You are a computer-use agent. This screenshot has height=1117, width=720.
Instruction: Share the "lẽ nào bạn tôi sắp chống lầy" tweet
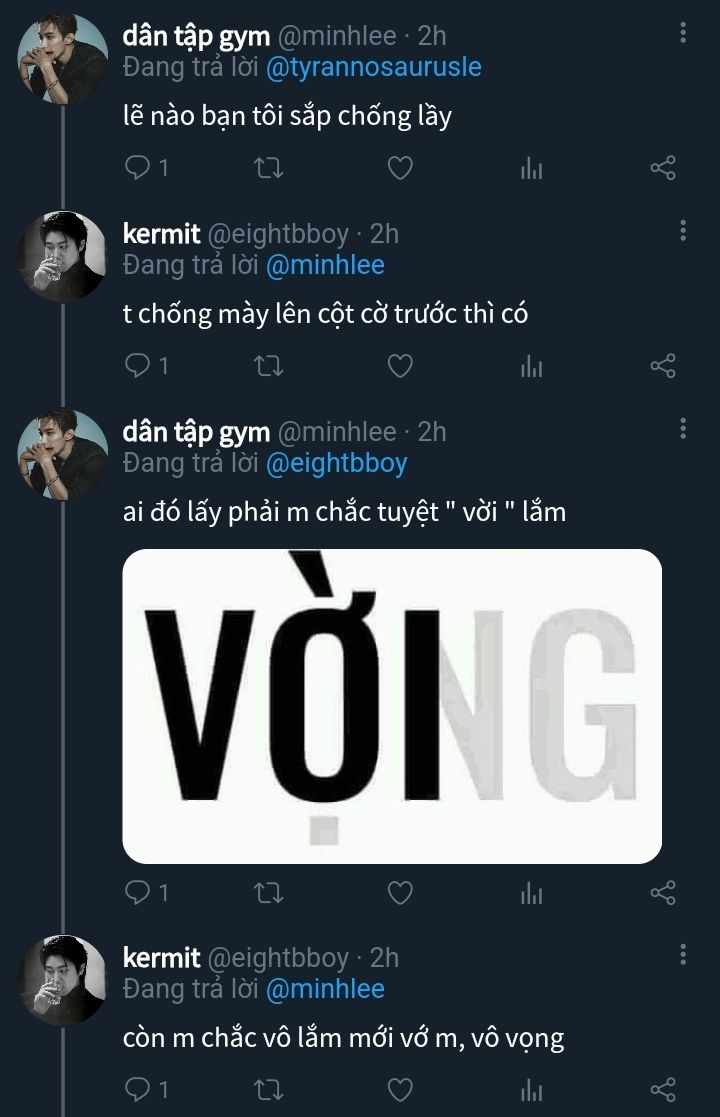[x=663, y=169]
